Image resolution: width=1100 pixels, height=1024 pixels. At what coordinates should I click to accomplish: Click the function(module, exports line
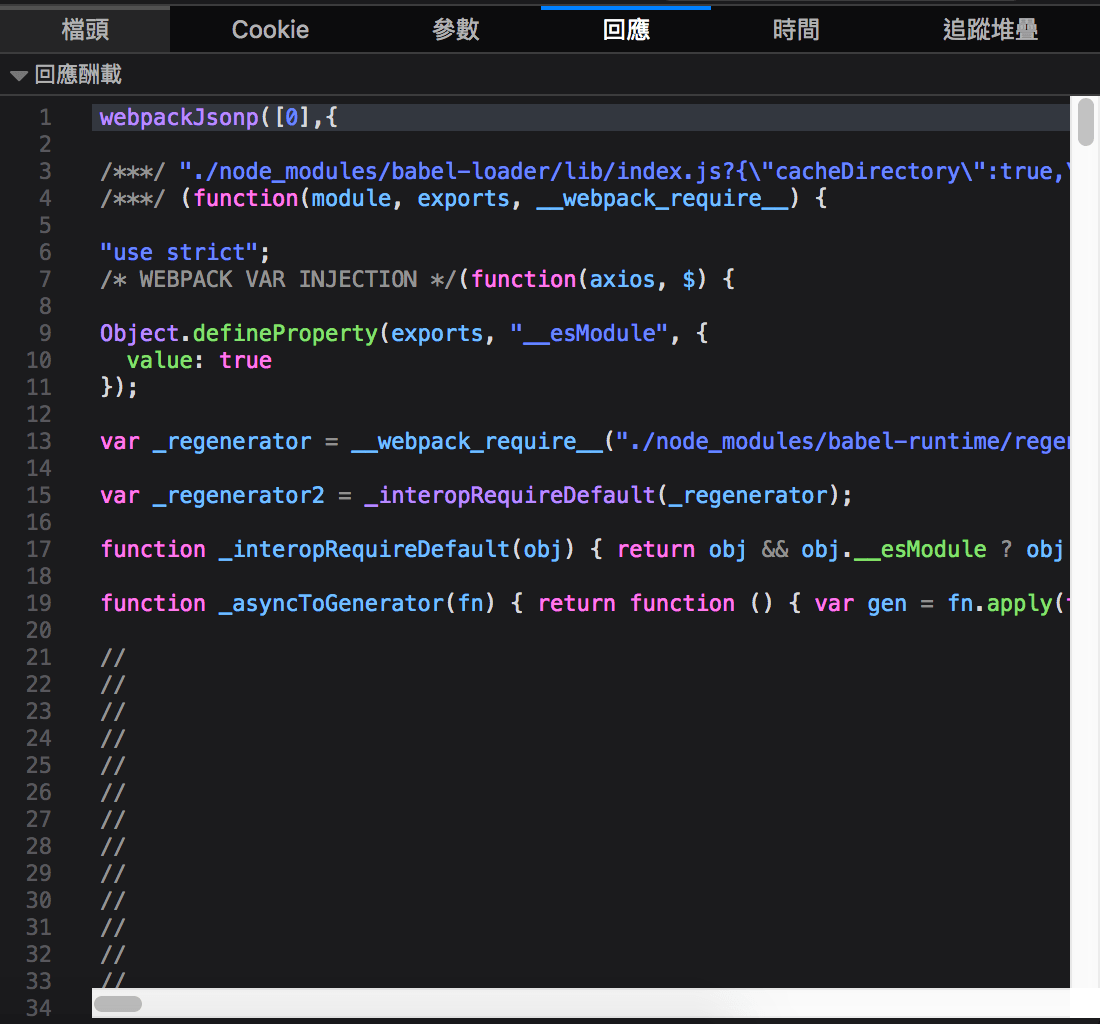click(464, 198)
